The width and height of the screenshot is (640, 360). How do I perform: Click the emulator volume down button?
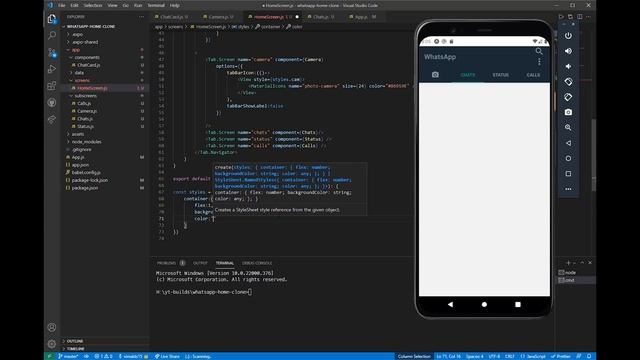click(x=568, y=66)
